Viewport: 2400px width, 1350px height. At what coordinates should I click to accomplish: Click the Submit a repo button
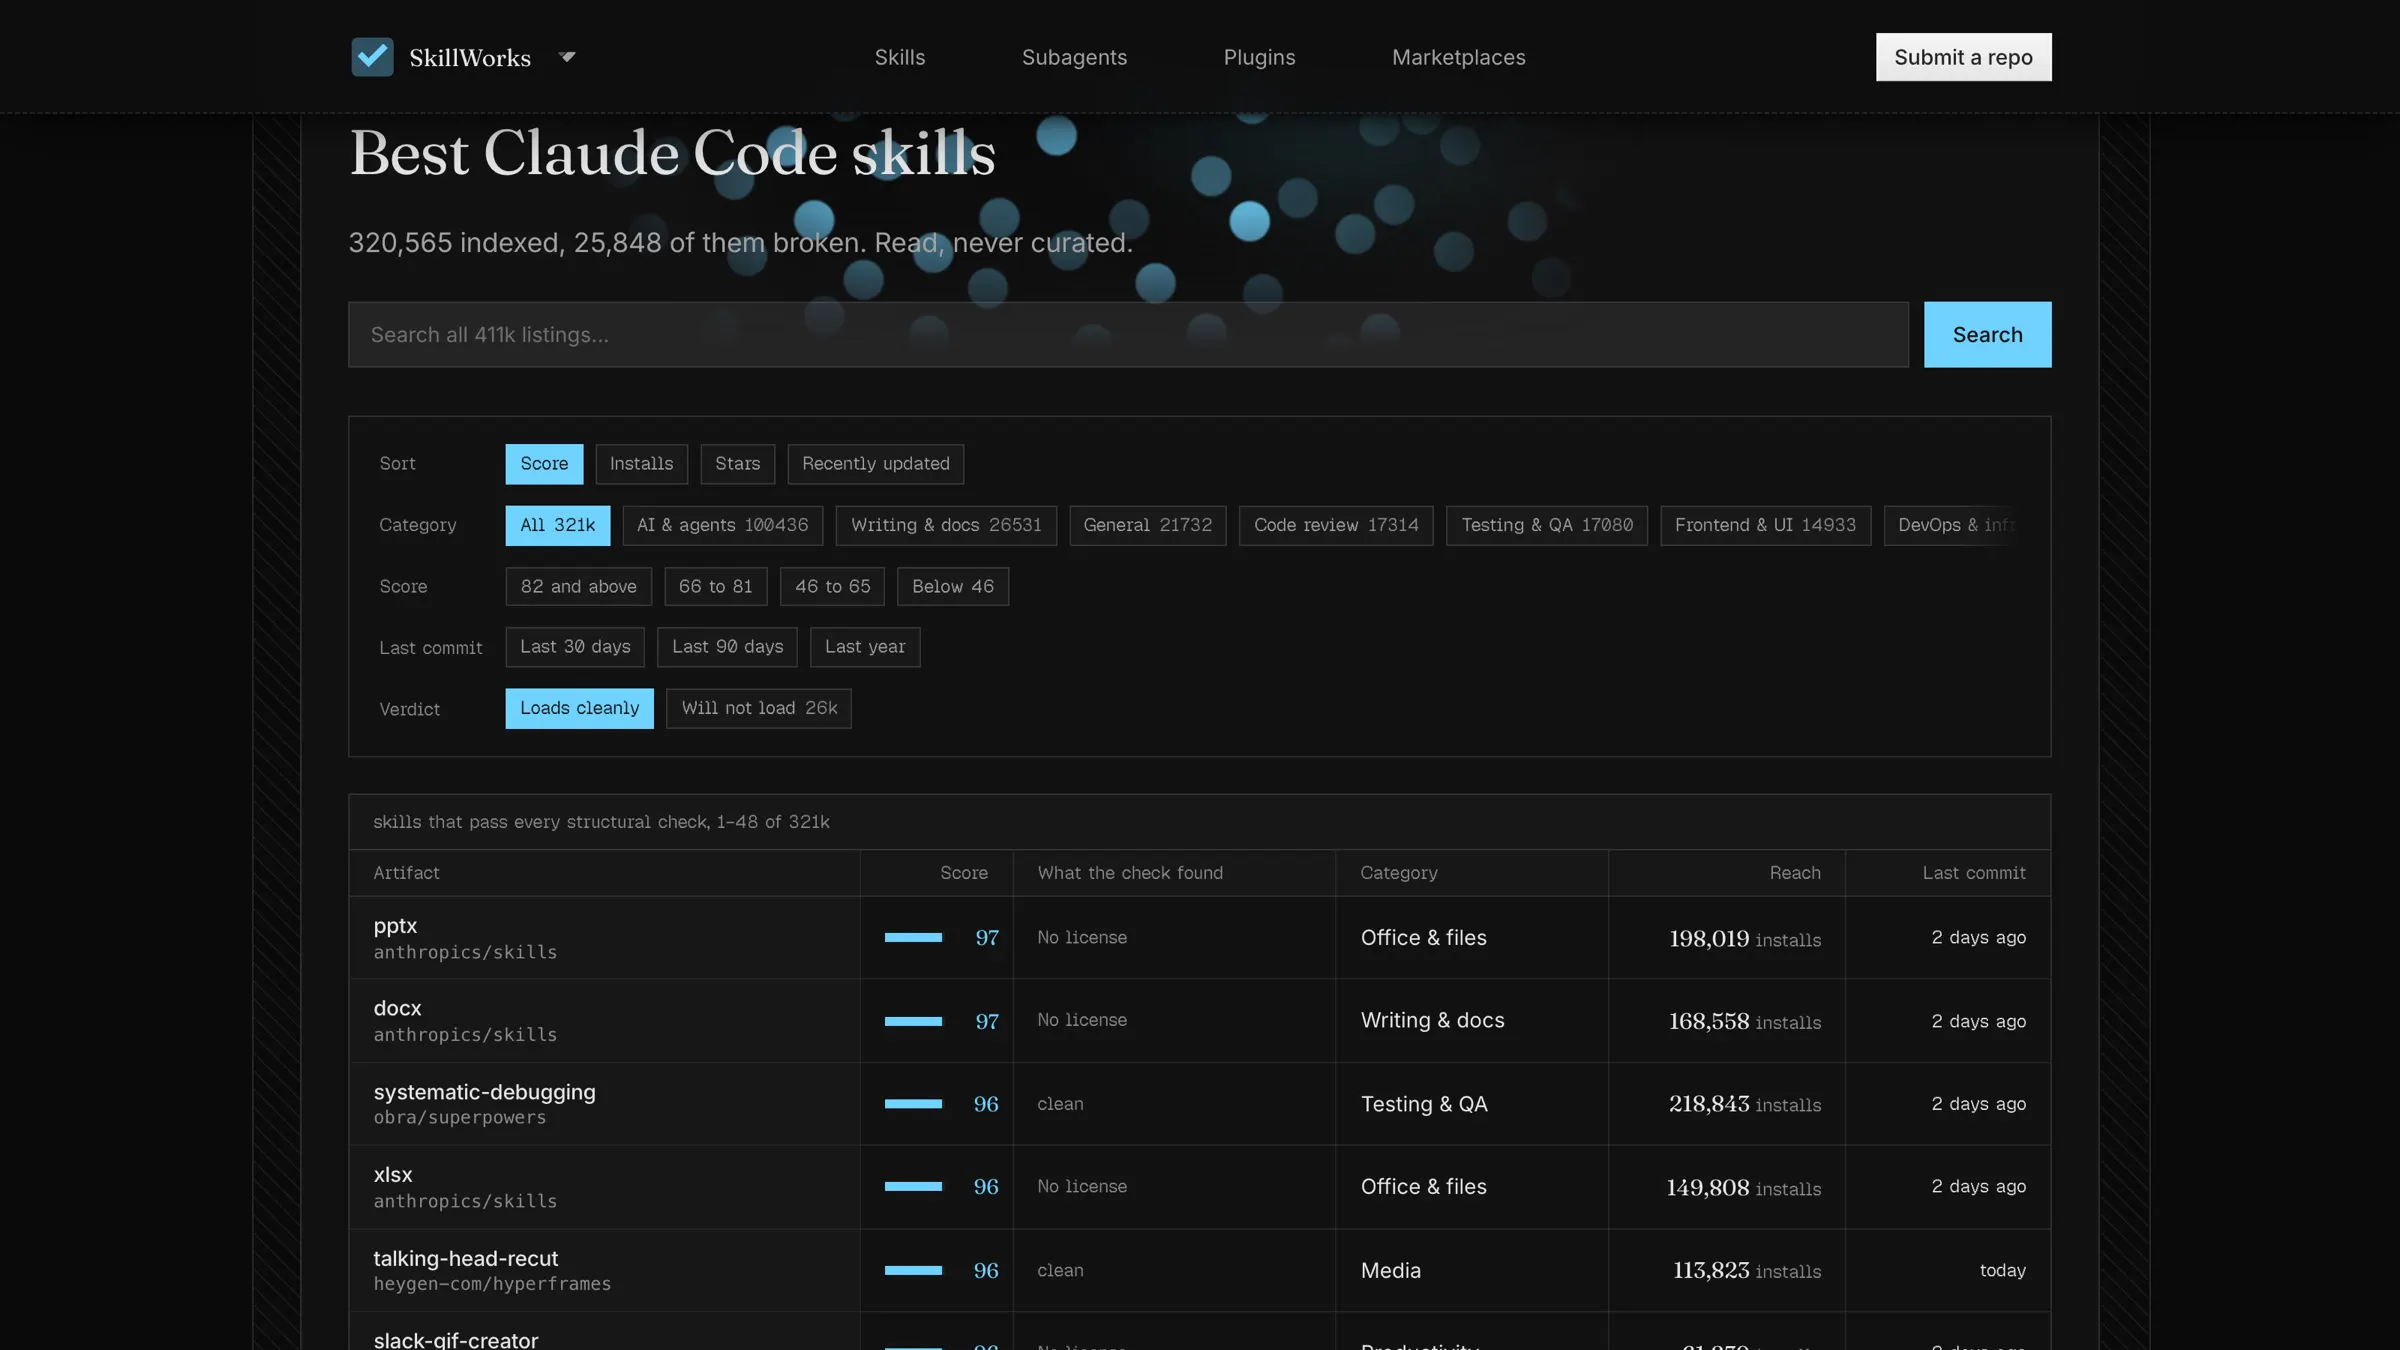click(x=1963, y=57)
